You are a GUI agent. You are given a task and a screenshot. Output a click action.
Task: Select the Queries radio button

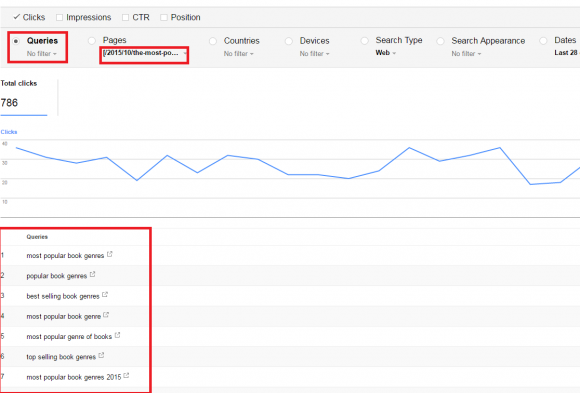tap(16, 41)
